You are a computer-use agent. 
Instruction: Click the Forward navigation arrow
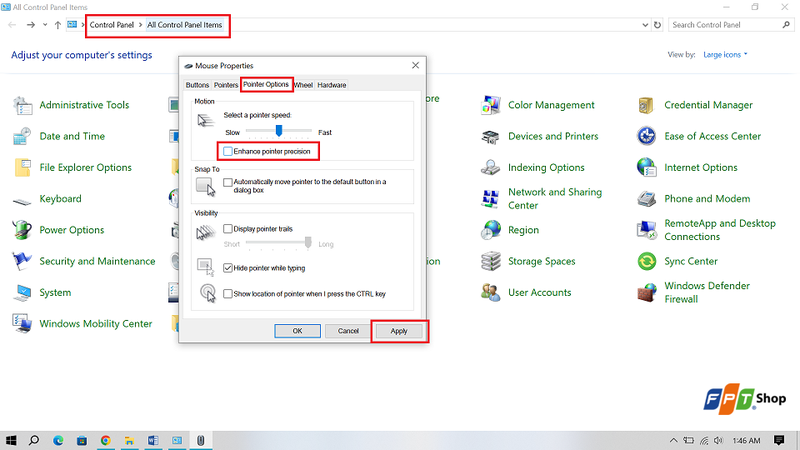pos(31,25)
